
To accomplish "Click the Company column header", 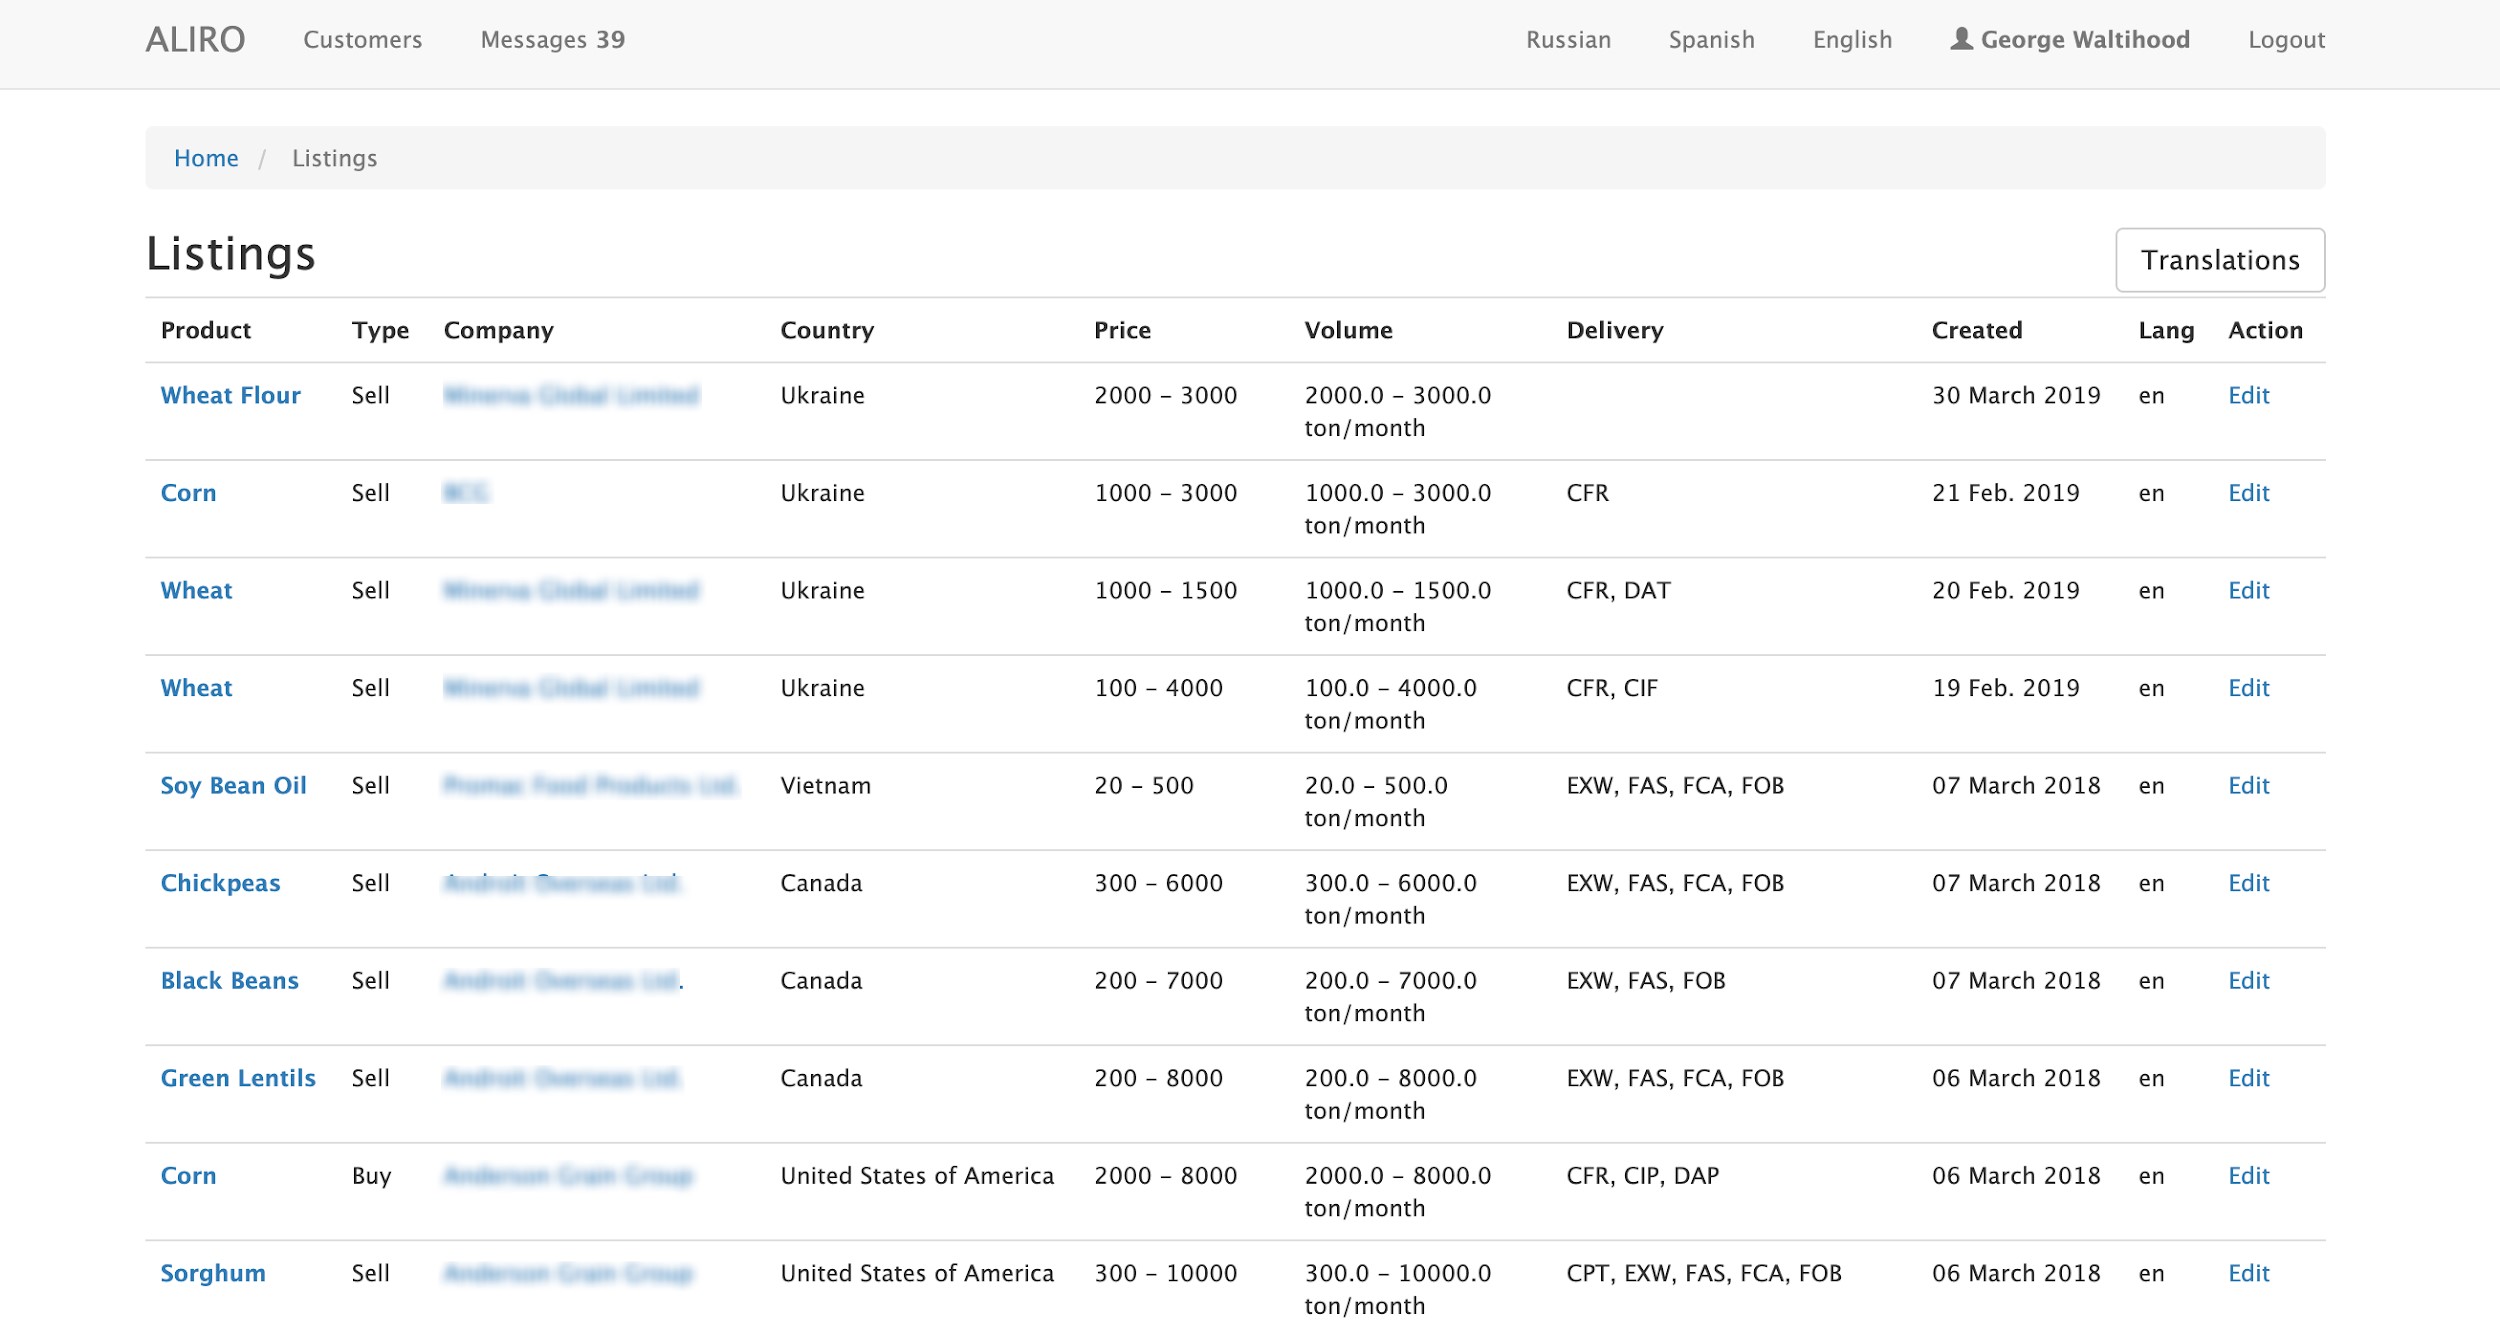I will pyautogui.click(x=499, y=330).
